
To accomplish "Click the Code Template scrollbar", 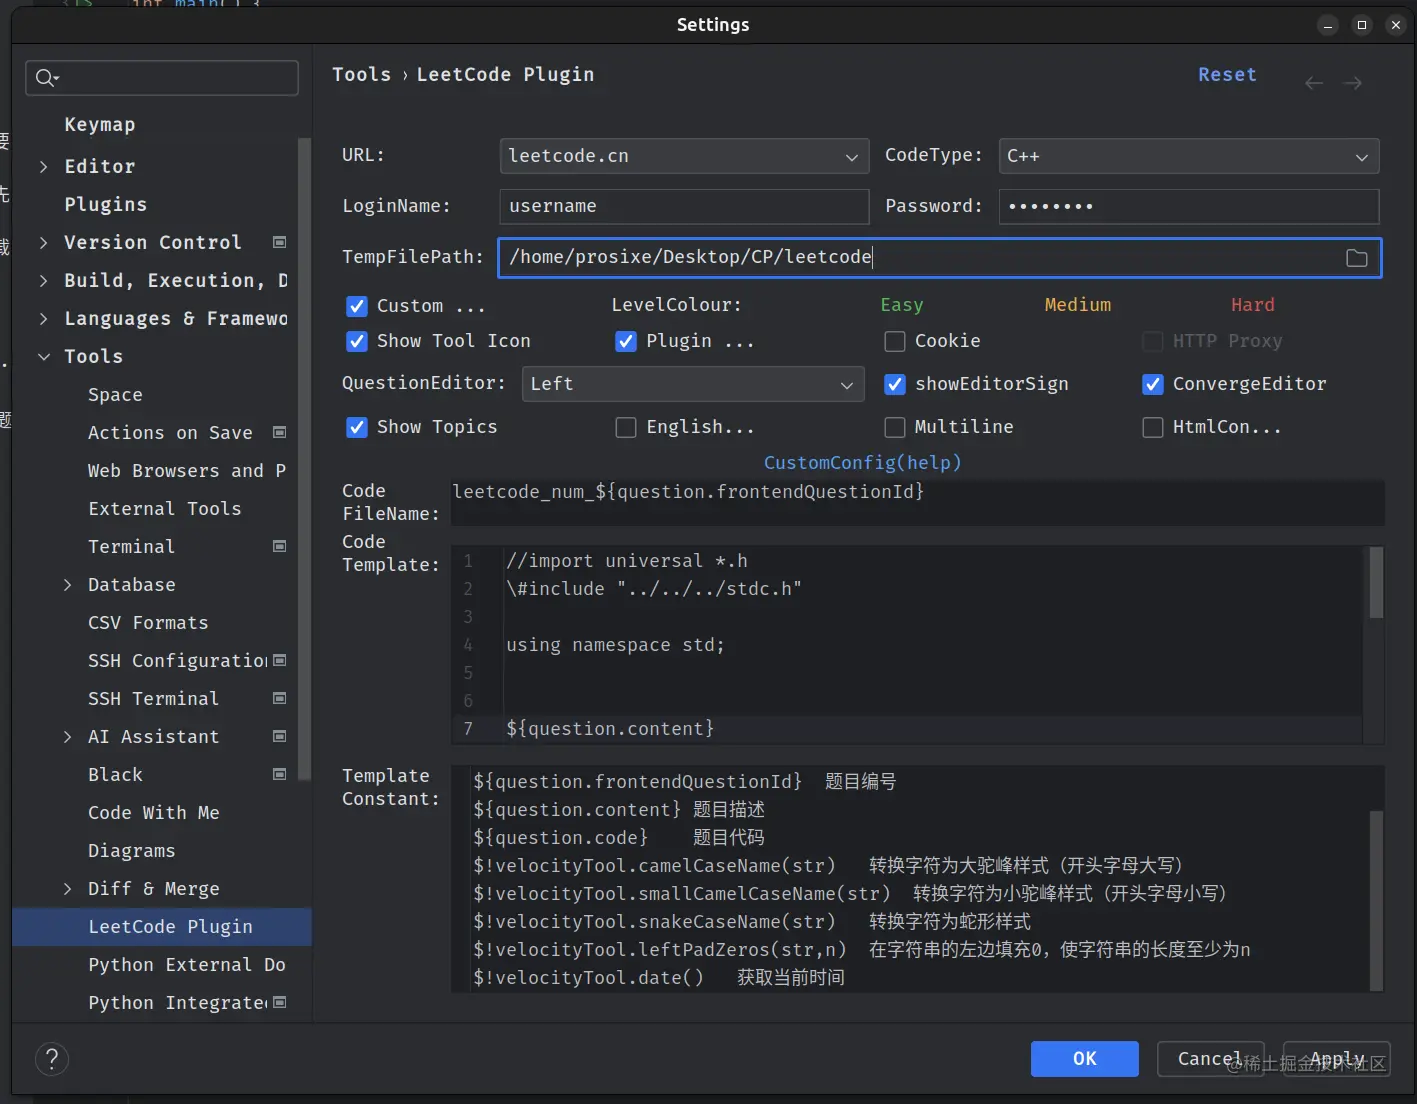I will 1376,583.
